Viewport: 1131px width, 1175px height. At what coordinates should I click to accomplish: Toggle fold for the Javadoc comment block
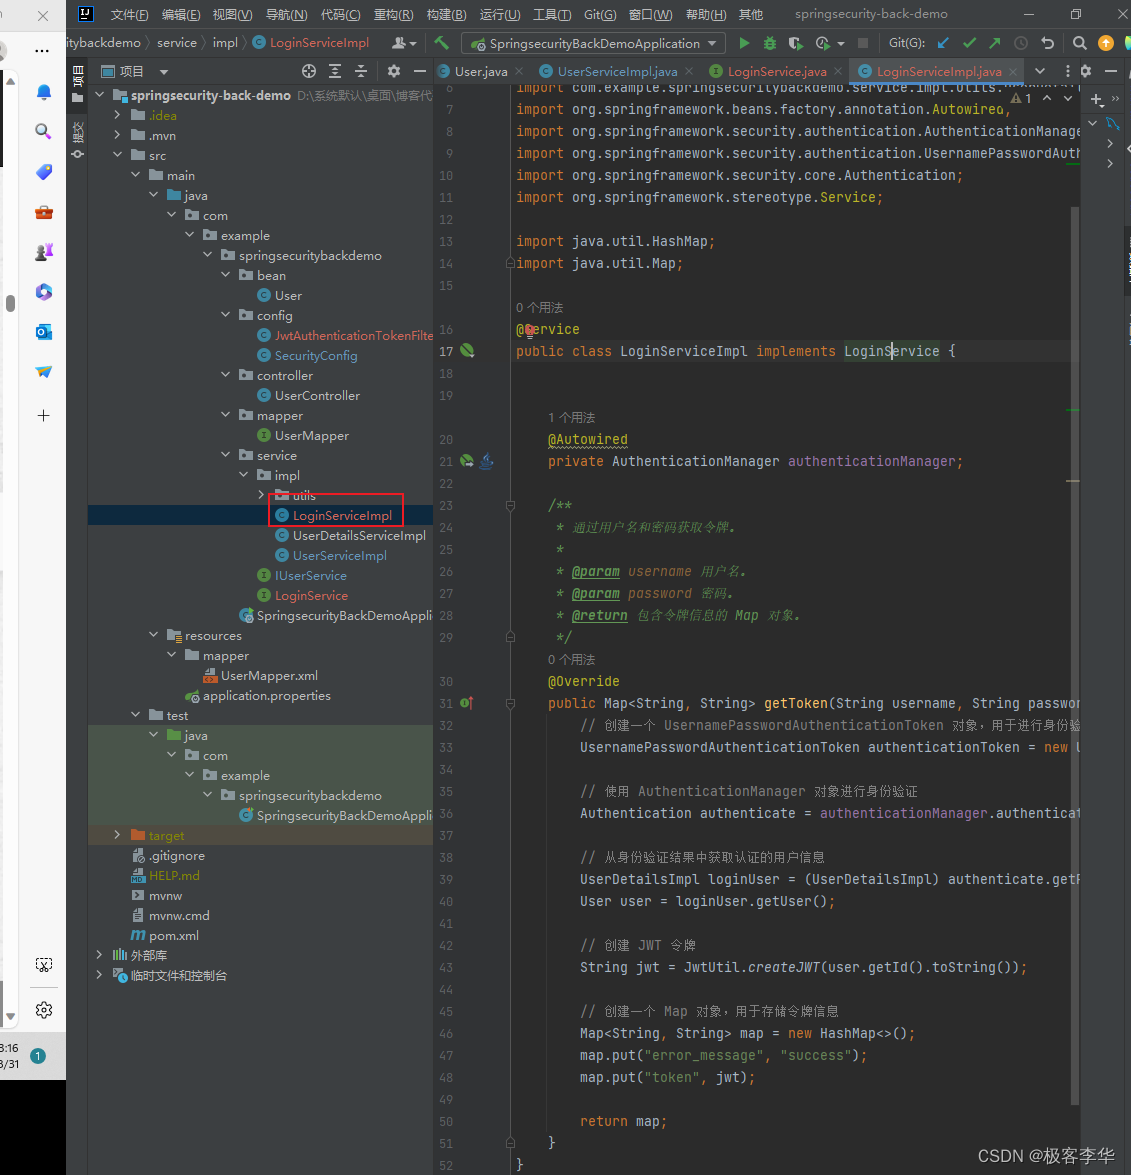click(510, 505)
